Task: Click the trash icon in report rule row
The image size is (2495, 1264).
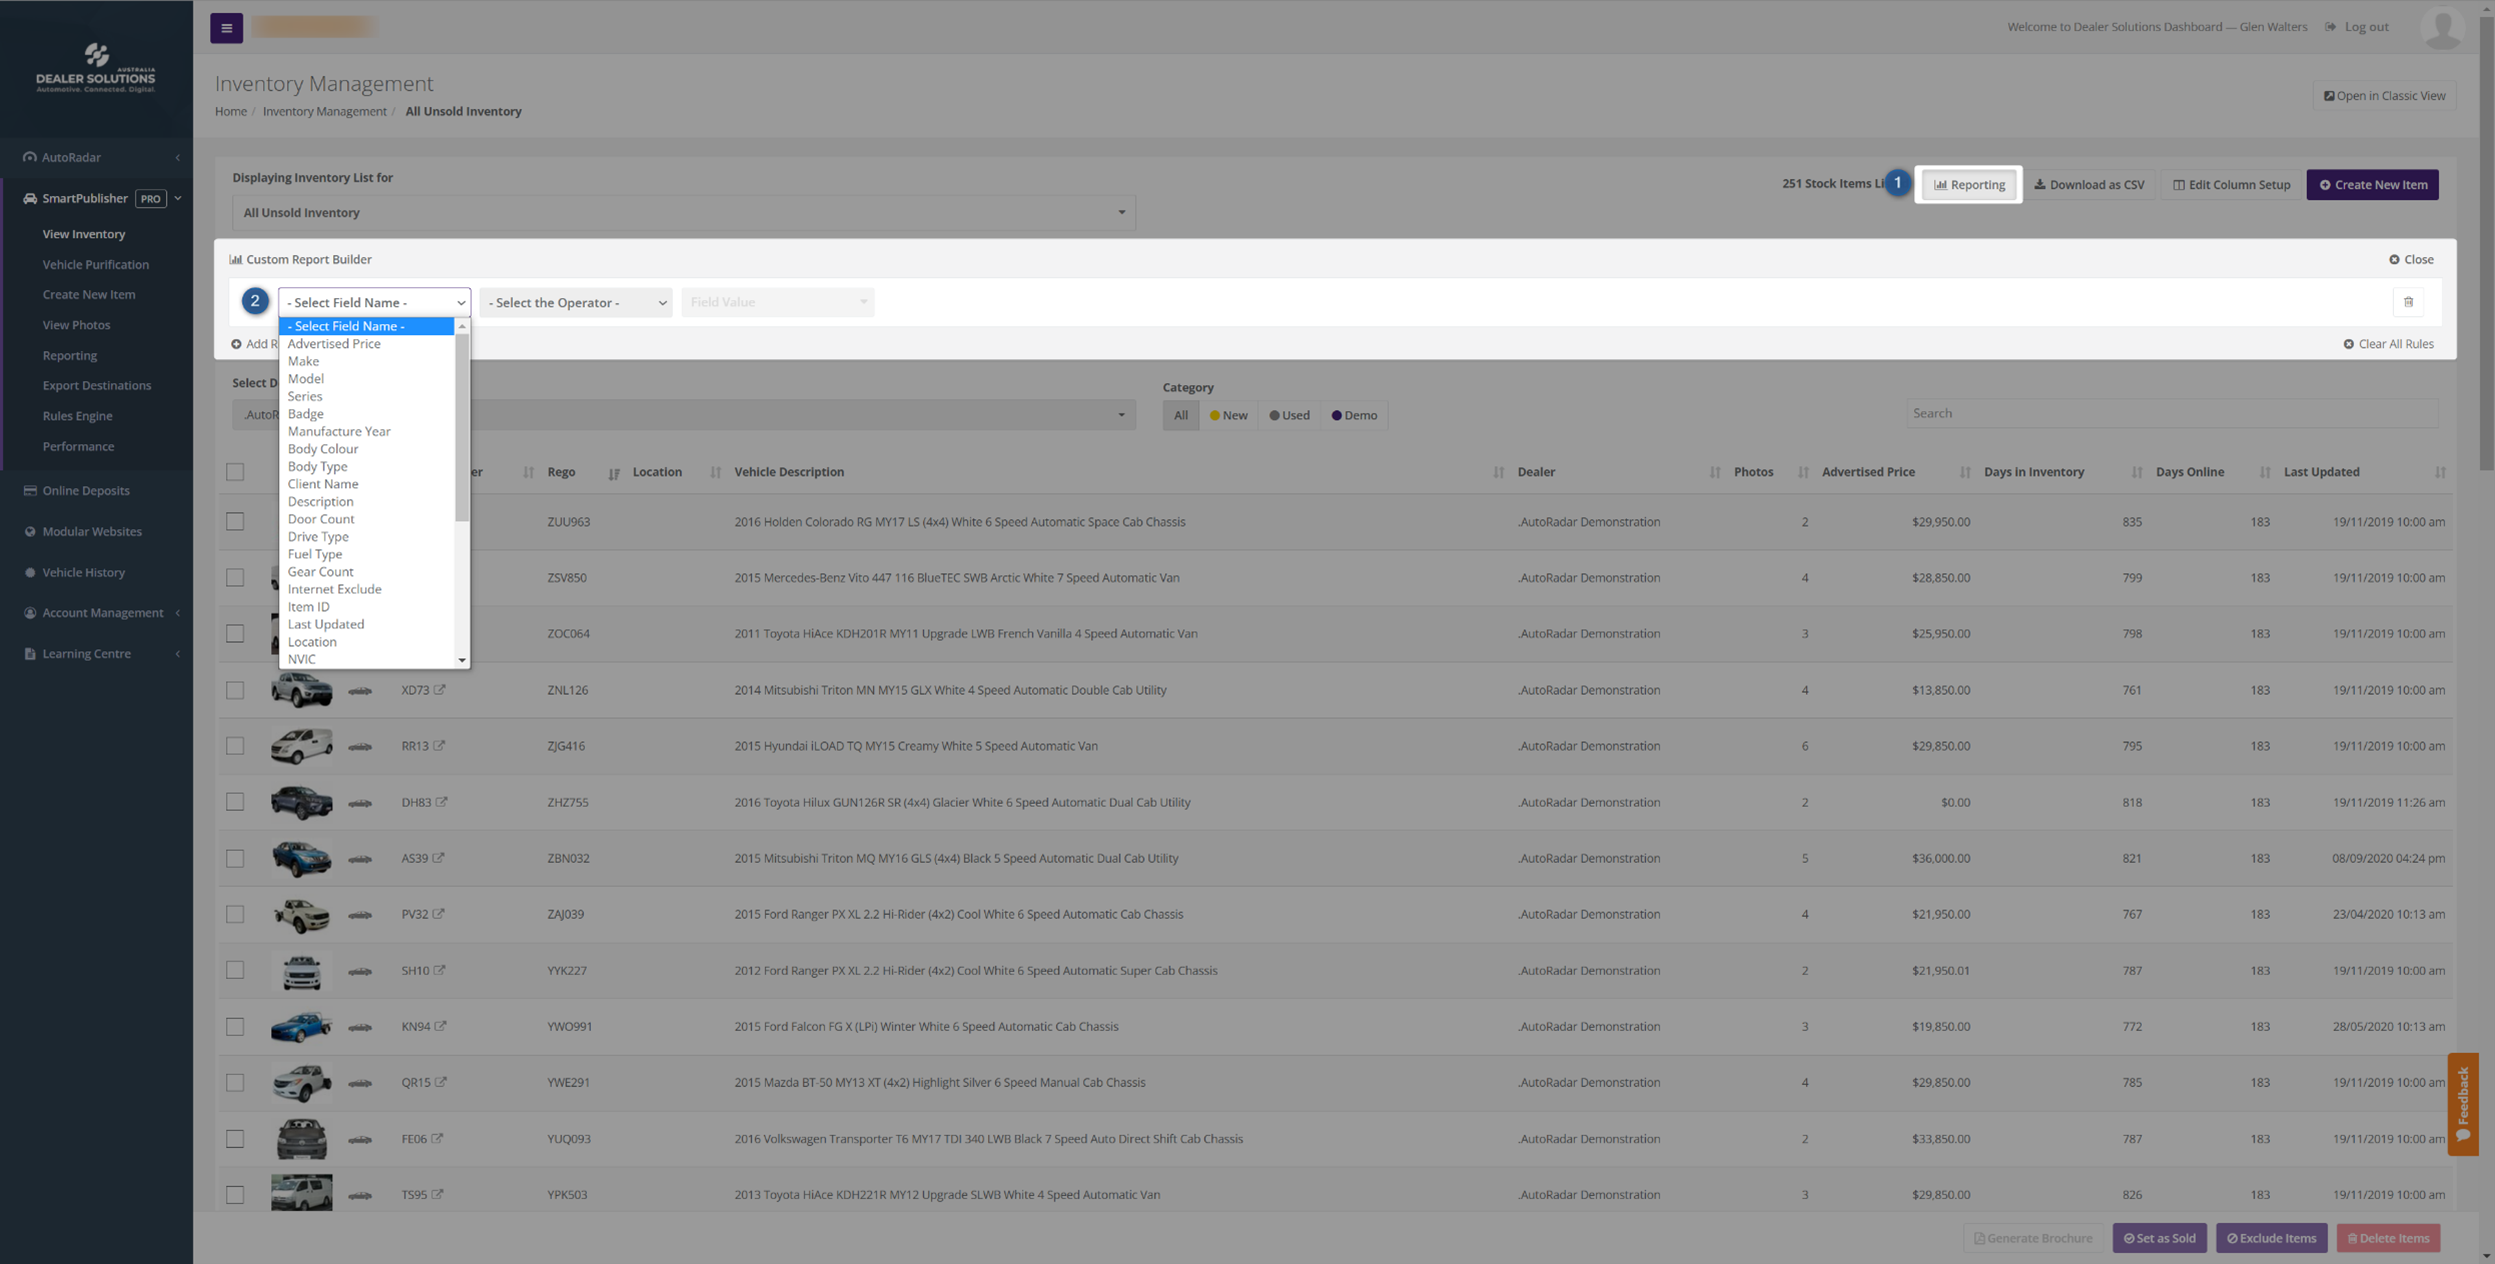Action: pos(2408,302)
